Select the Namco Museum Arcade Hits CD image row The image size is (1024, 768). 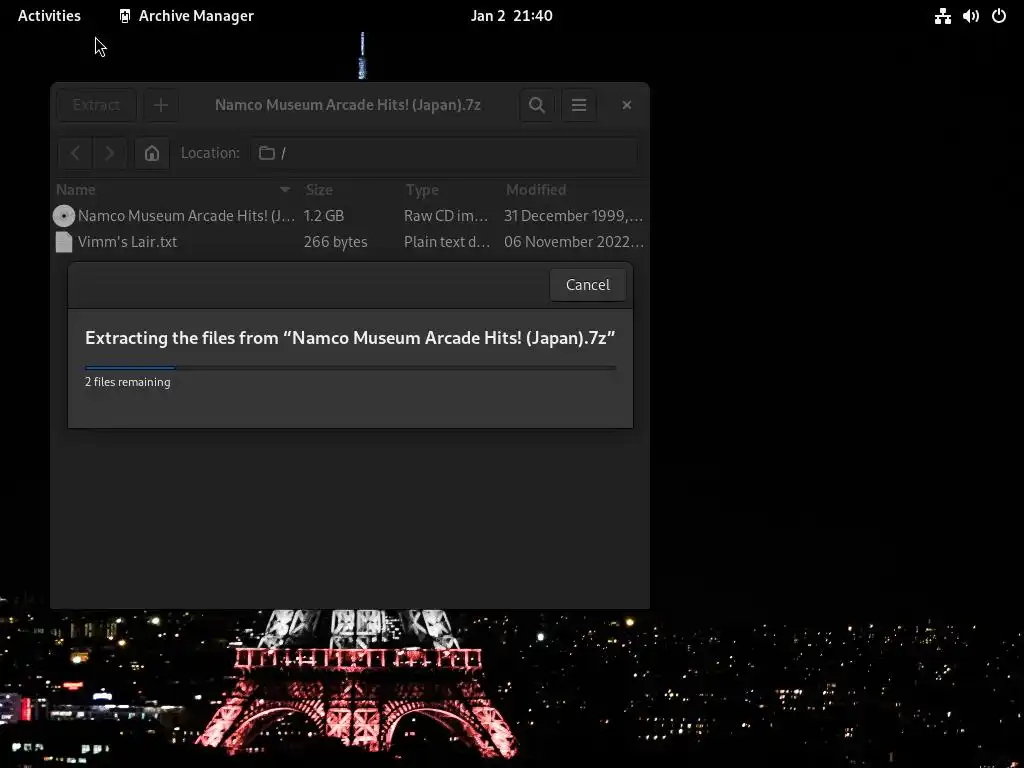(349, 216)
